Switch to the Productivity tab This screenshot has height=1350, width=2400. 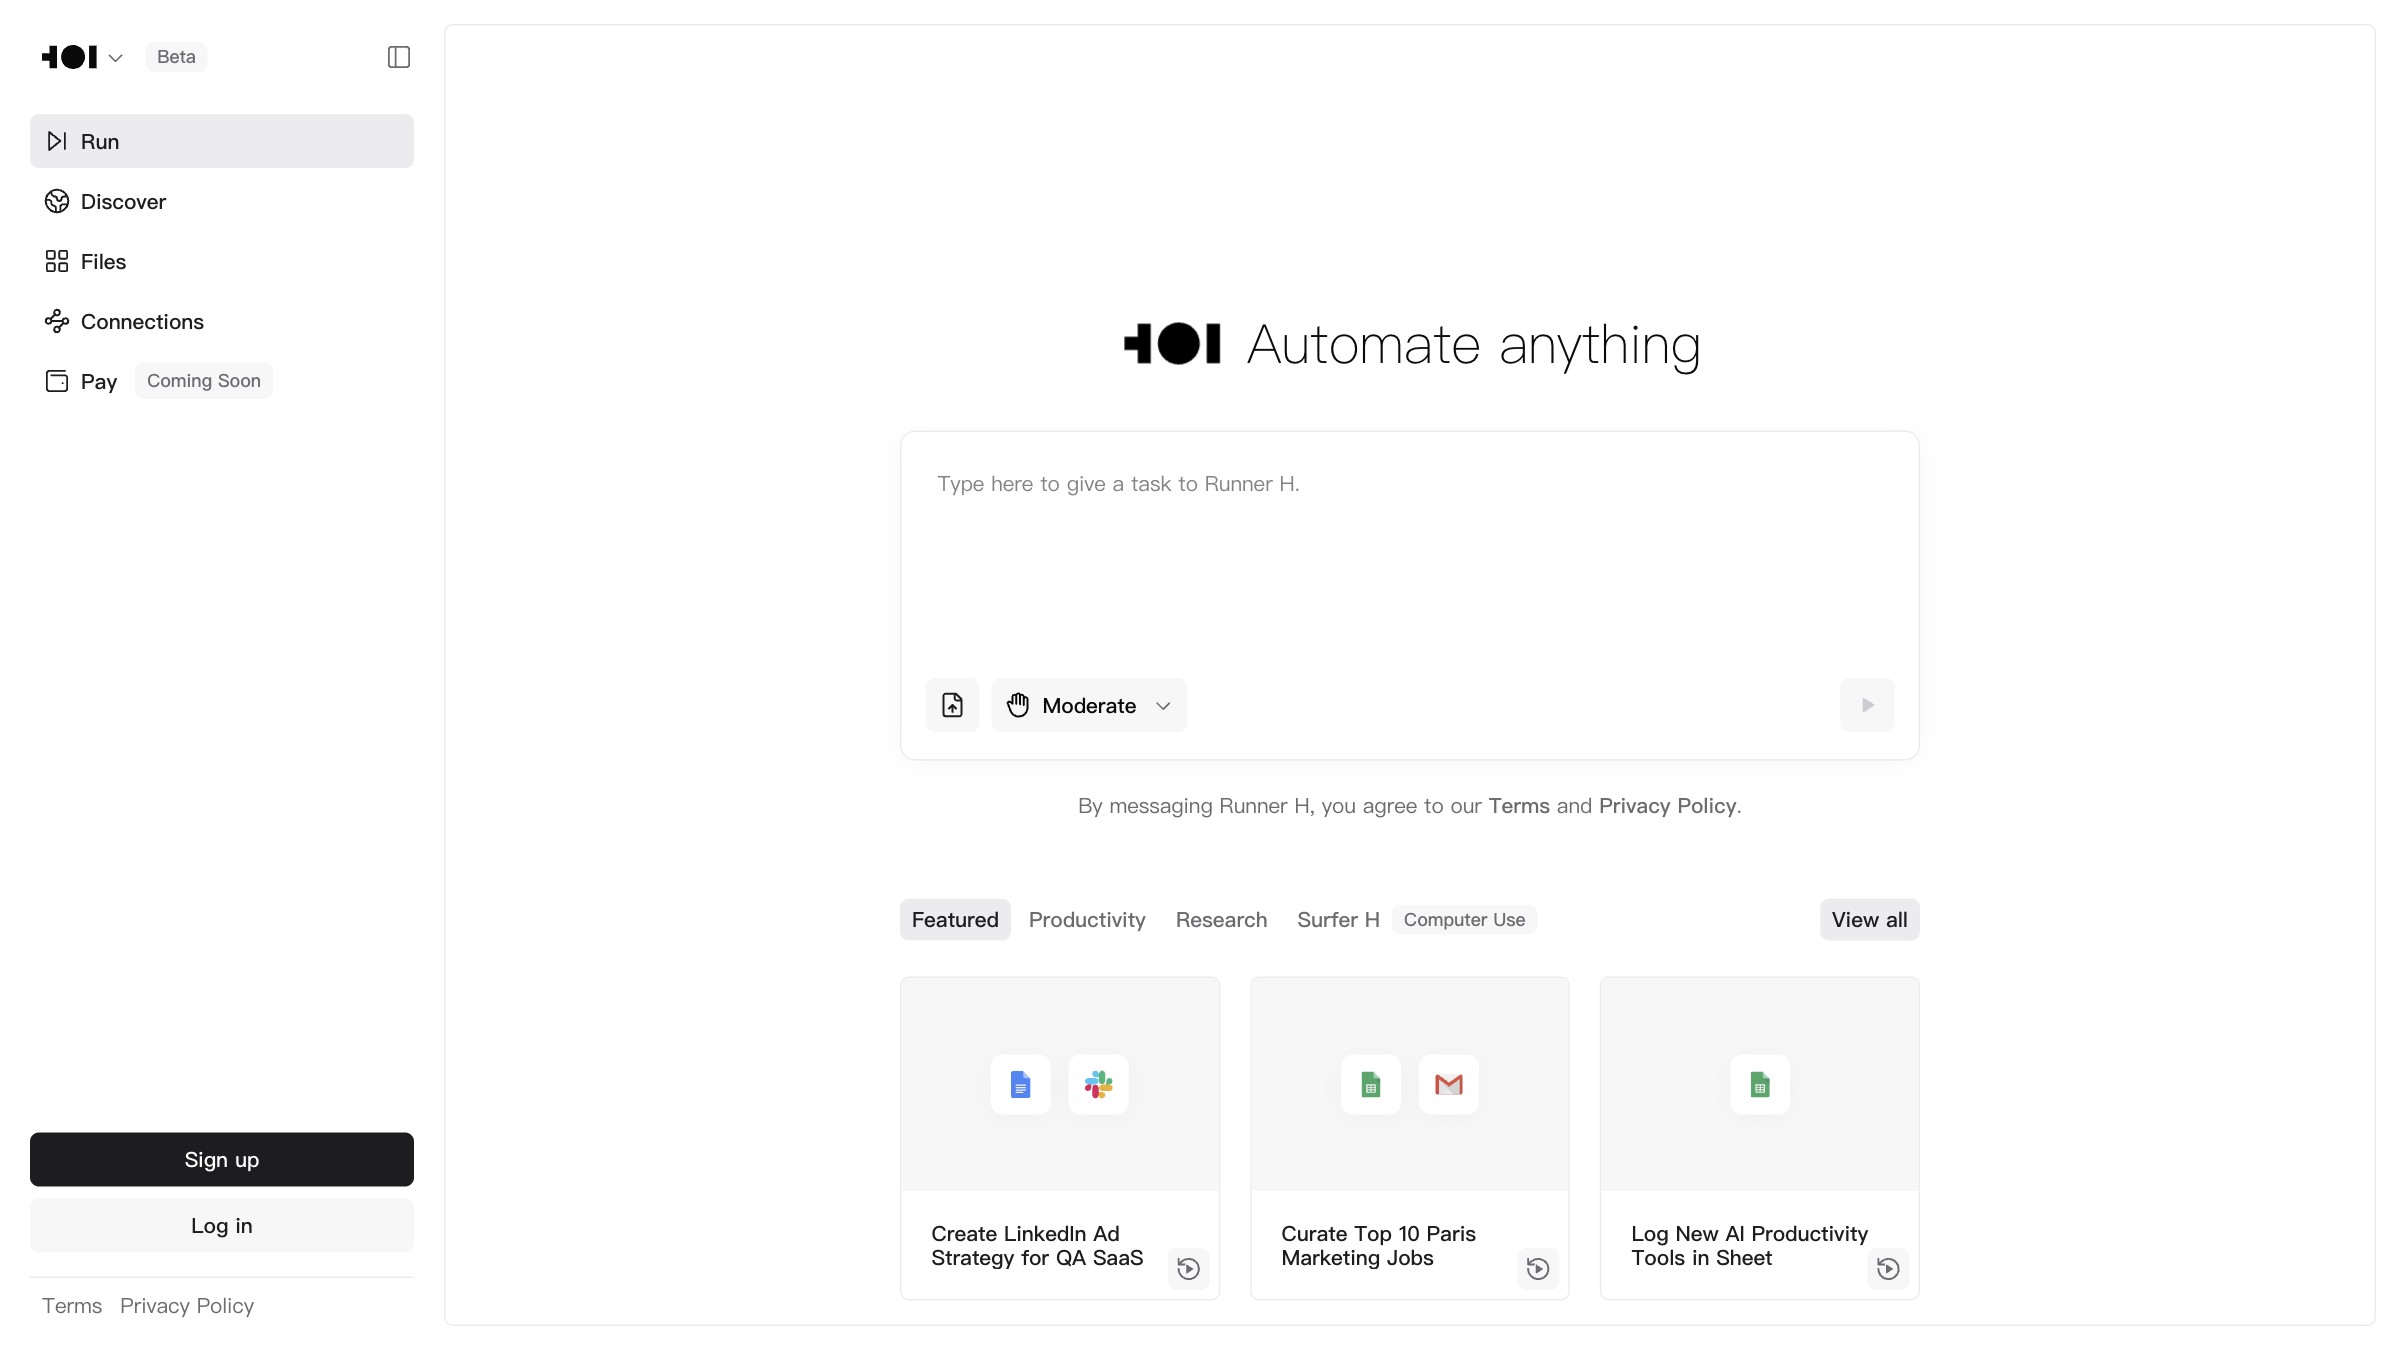click(x=1087, y=920)
